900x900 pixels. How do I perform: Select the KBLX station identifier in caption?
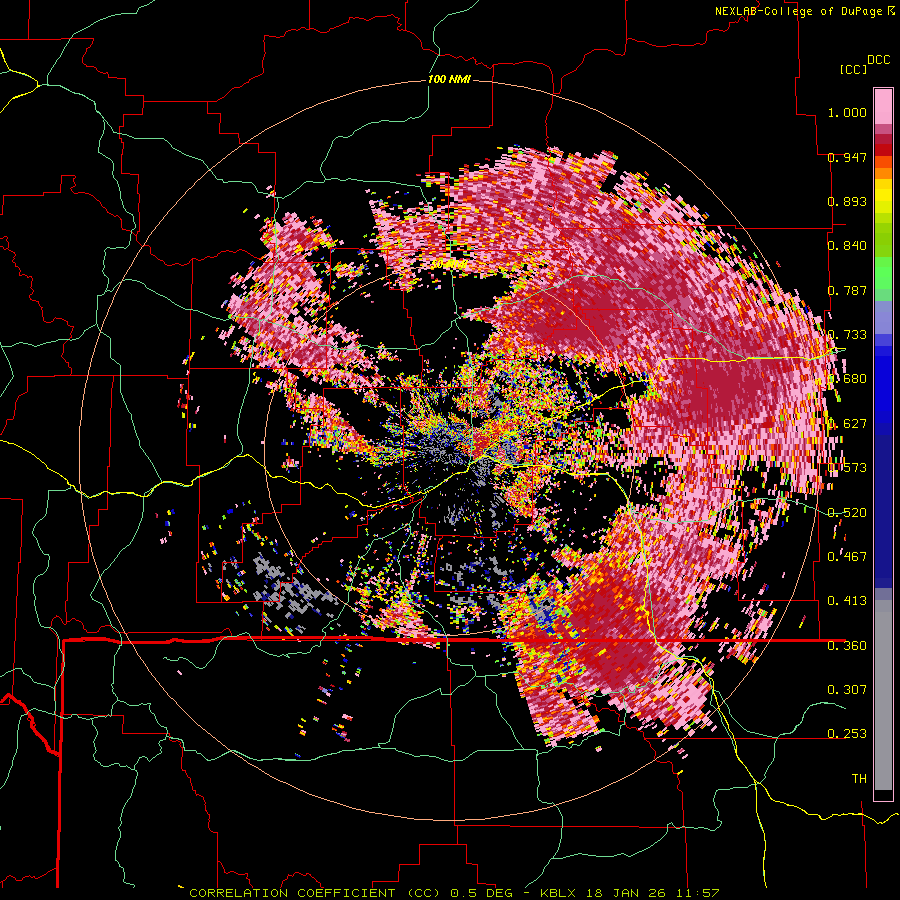click(x=558, y=893)
